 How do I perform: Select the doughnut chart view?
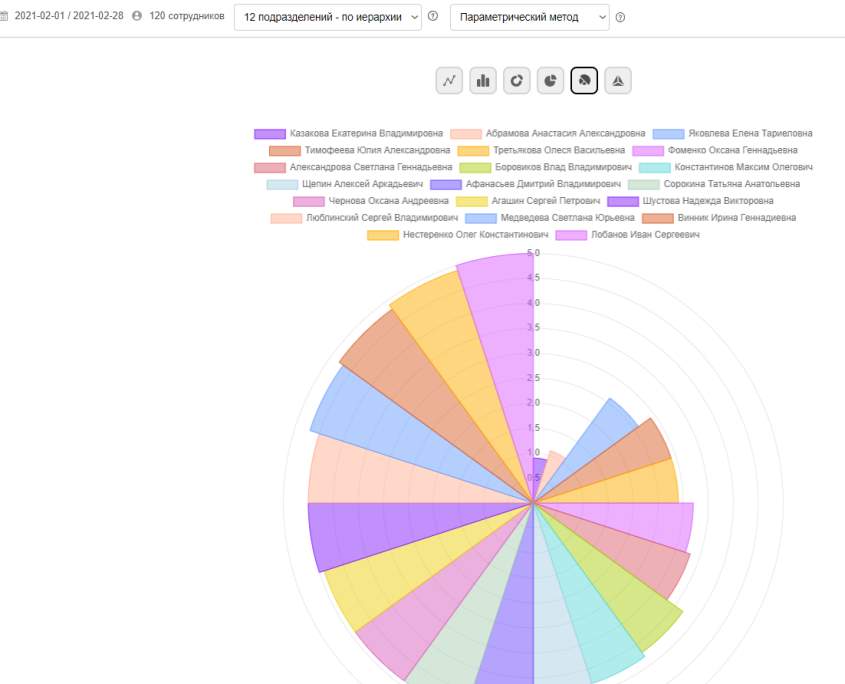[517, 81]
